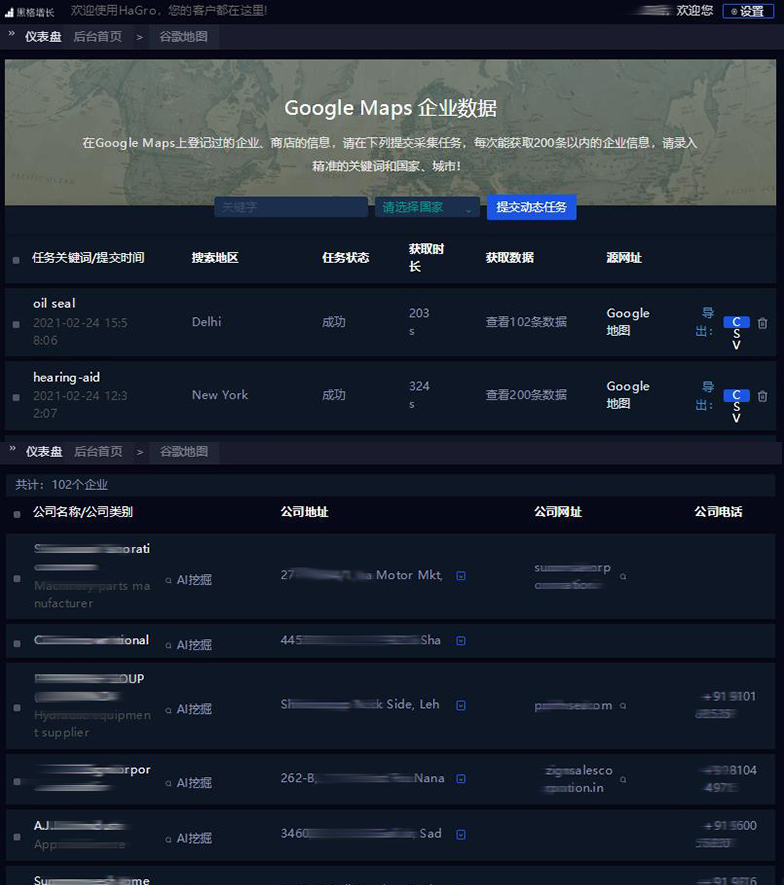Tick the checkbox for the oil seal task
This screenshot has height=885, width=784.
pyautogui.click(x=16, y=324)
